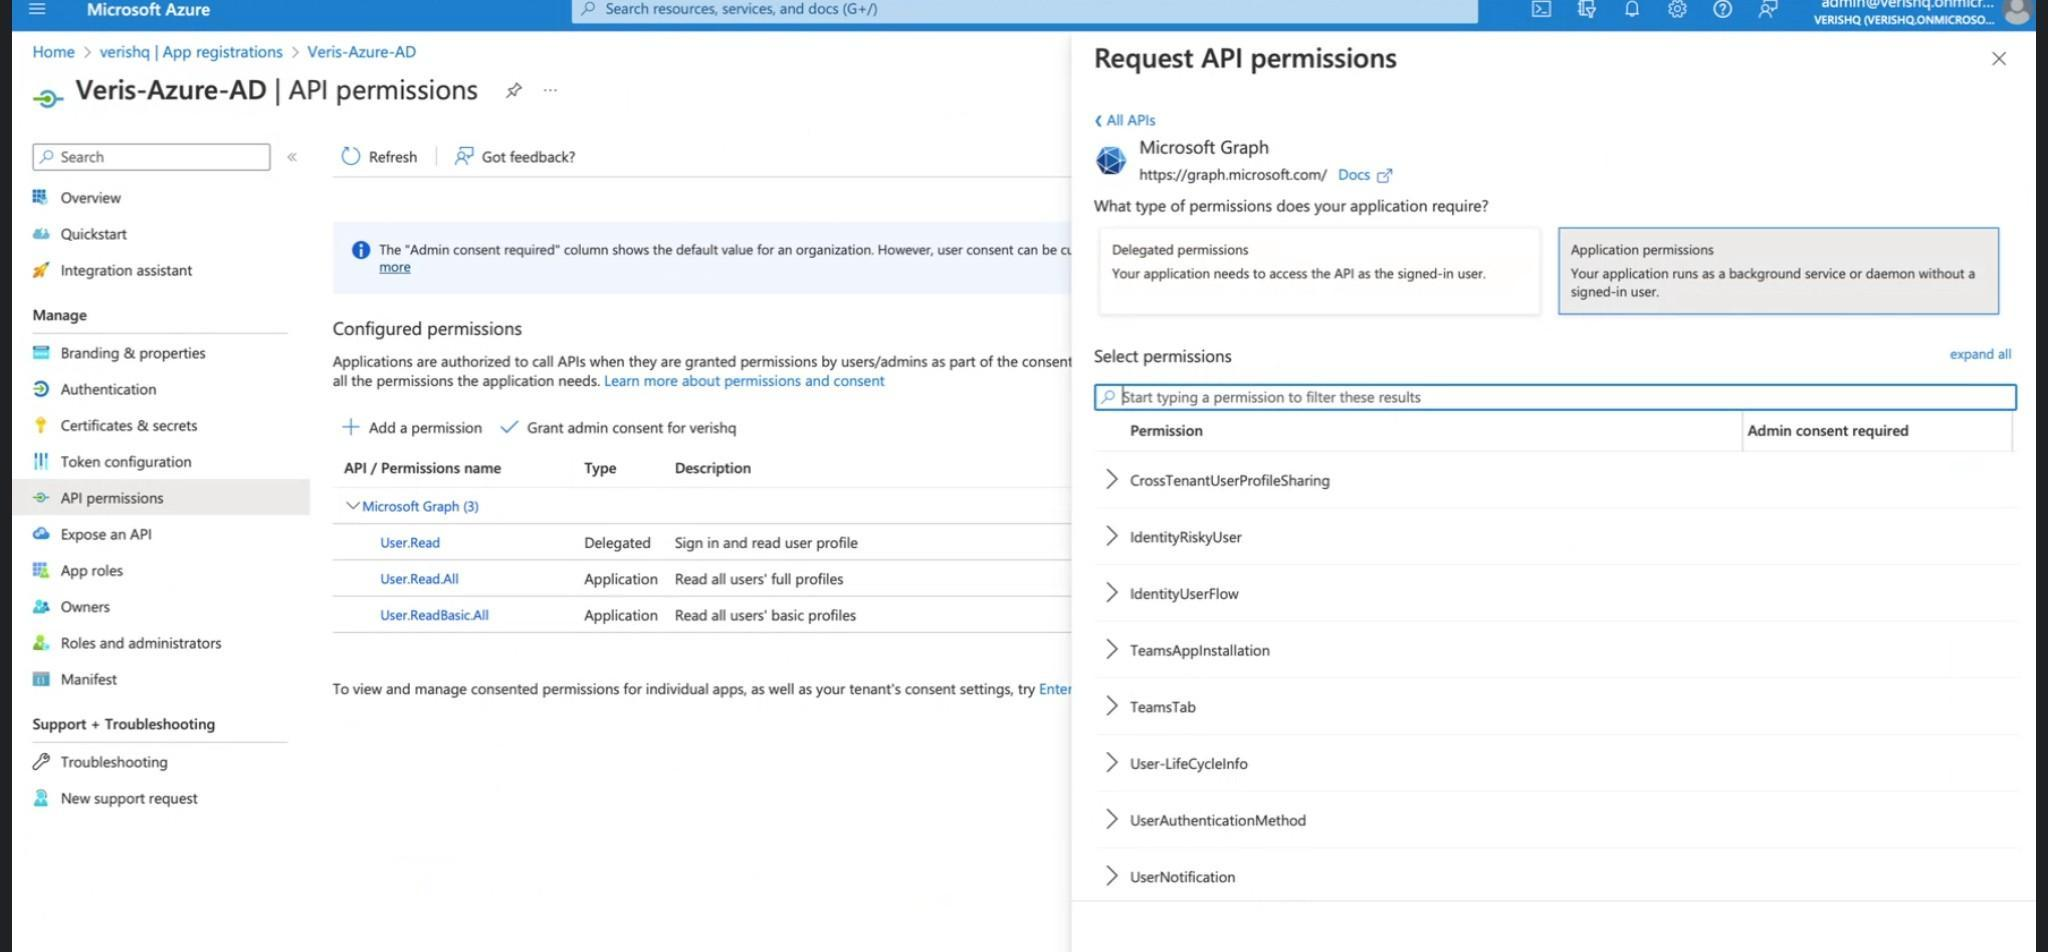Click the Refresh icon button
The height and width of the screenshot is (952, 2048).
[x=351, y=157]
